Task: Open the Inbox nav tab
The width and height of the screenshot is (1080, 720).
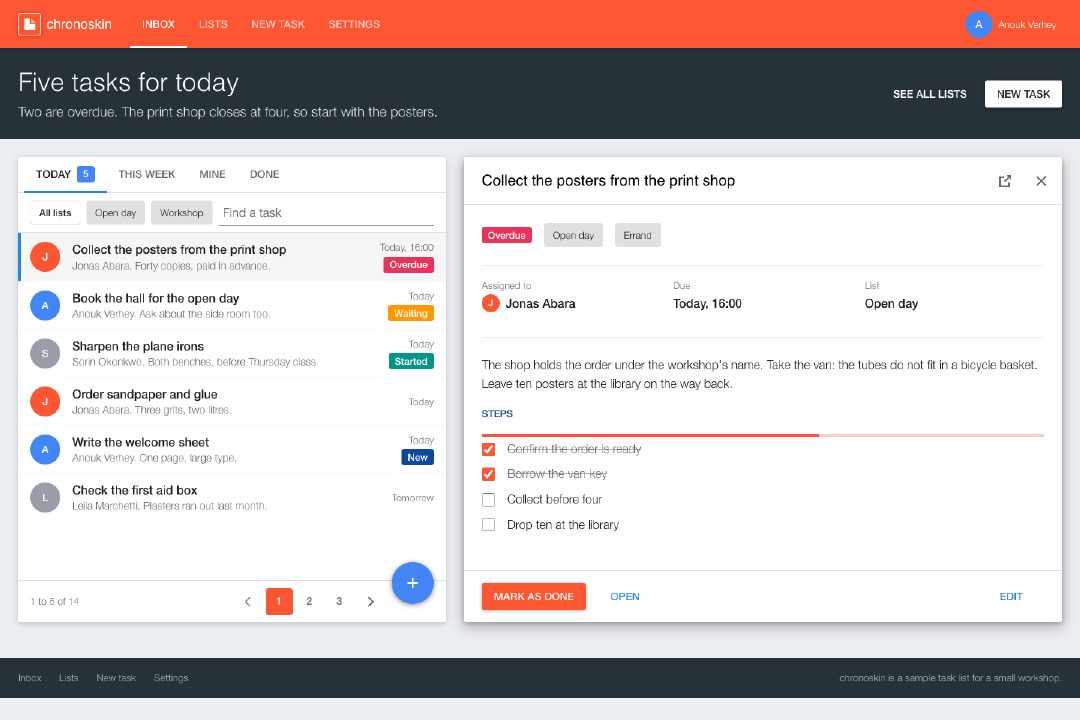Action: [158, 24]
